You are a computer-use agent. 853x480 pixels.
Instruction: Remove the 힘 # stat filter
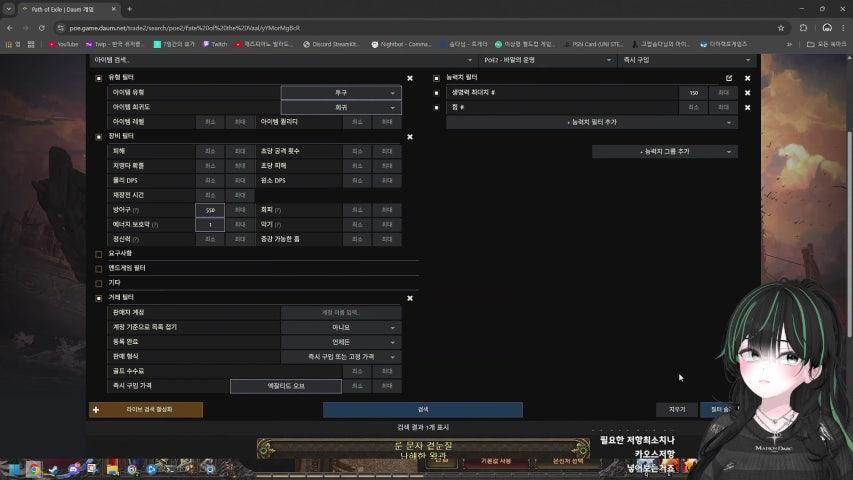tap(747, 108)
